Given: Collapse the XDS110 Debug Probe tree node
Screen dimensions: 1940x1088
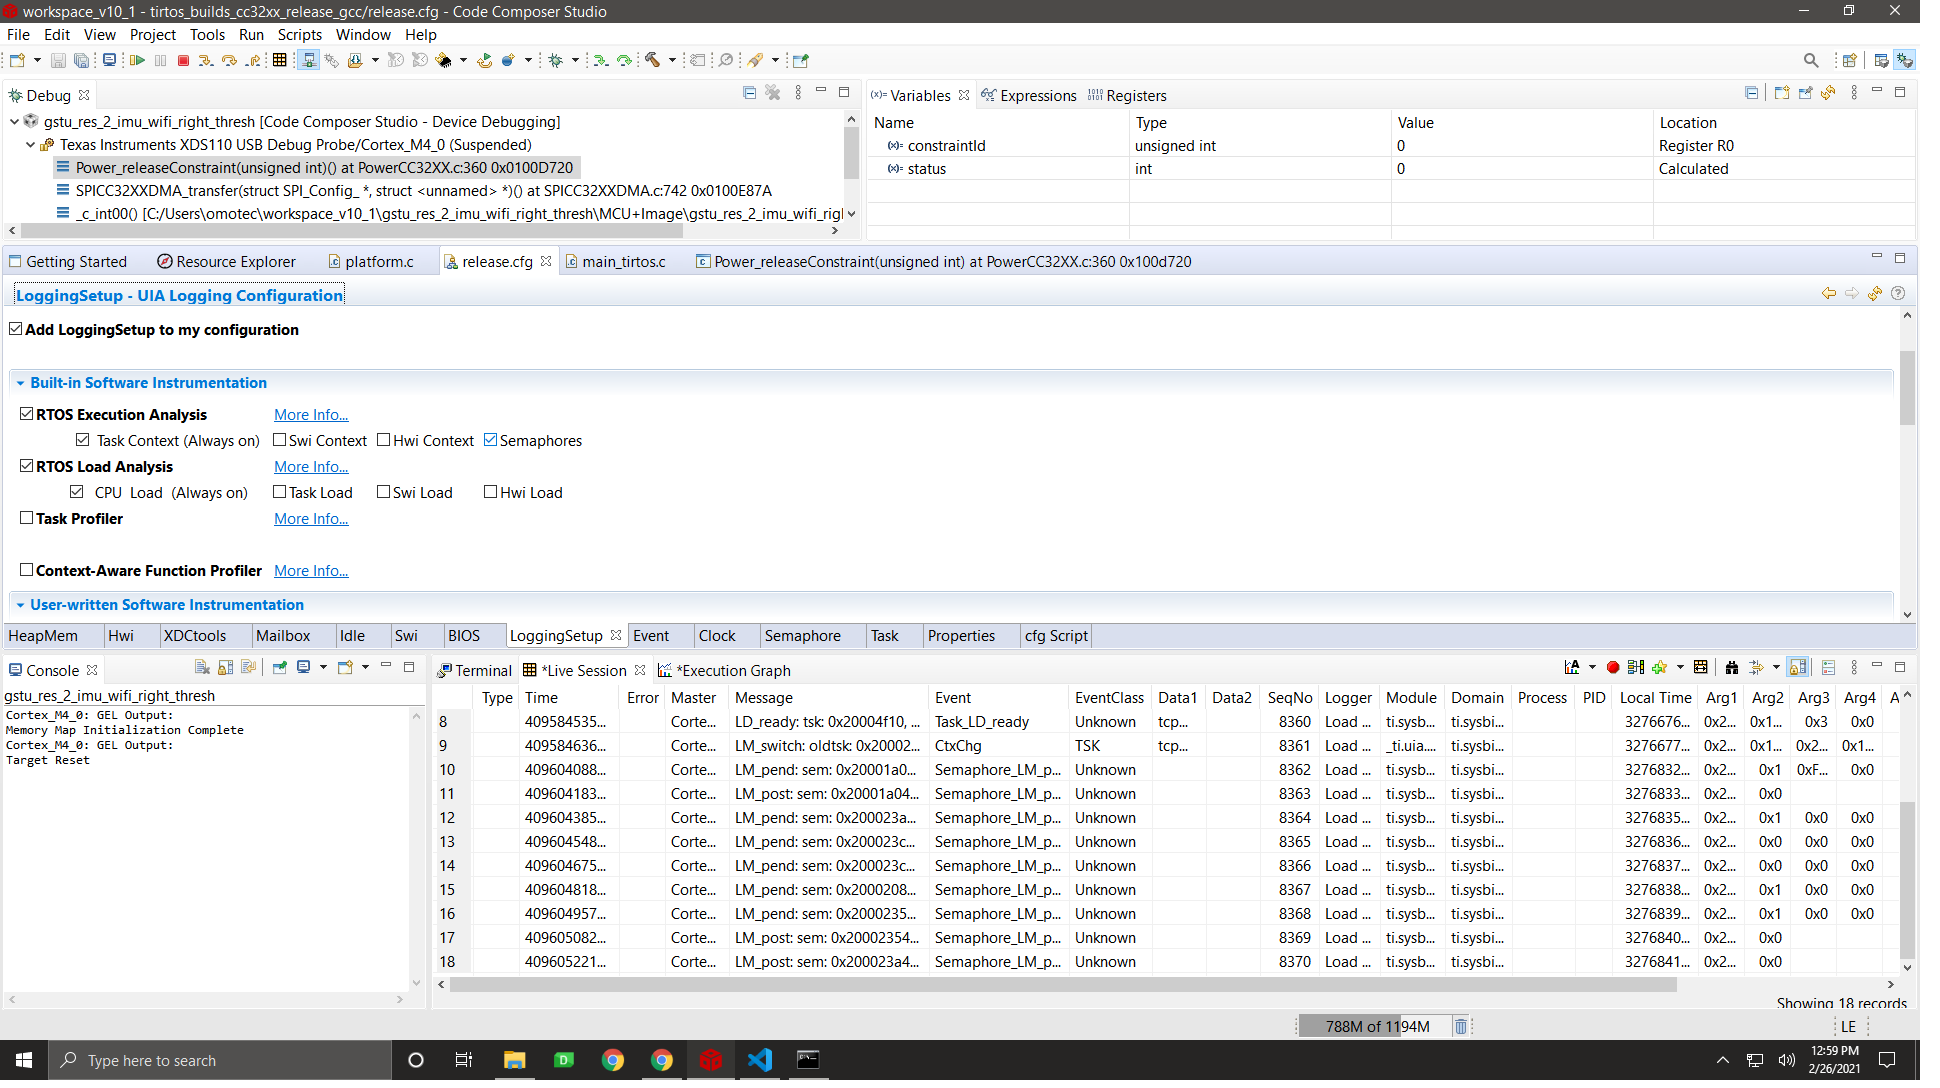Looking at the screenshot, I should 31,145.
